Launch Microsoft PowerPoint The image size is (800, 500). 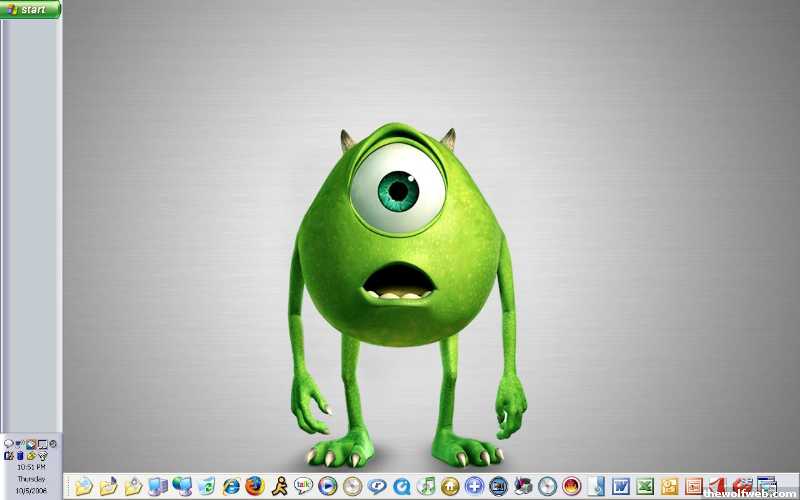pyautogui.click(x=693, y=486)
